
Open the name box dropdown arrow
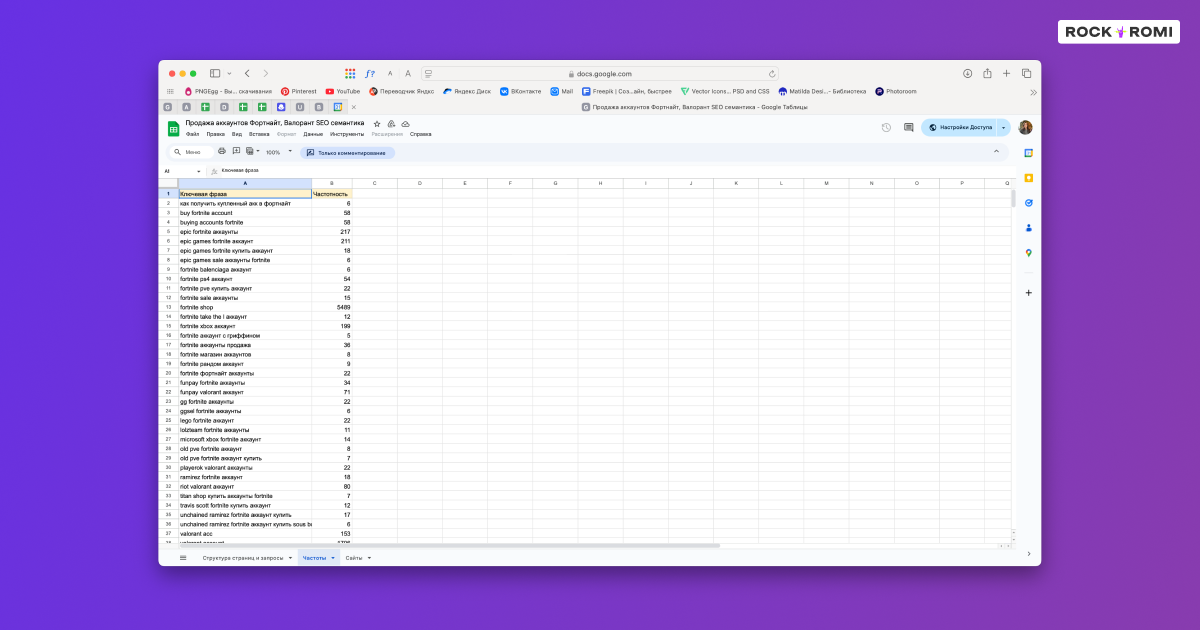tap(198, 171)
